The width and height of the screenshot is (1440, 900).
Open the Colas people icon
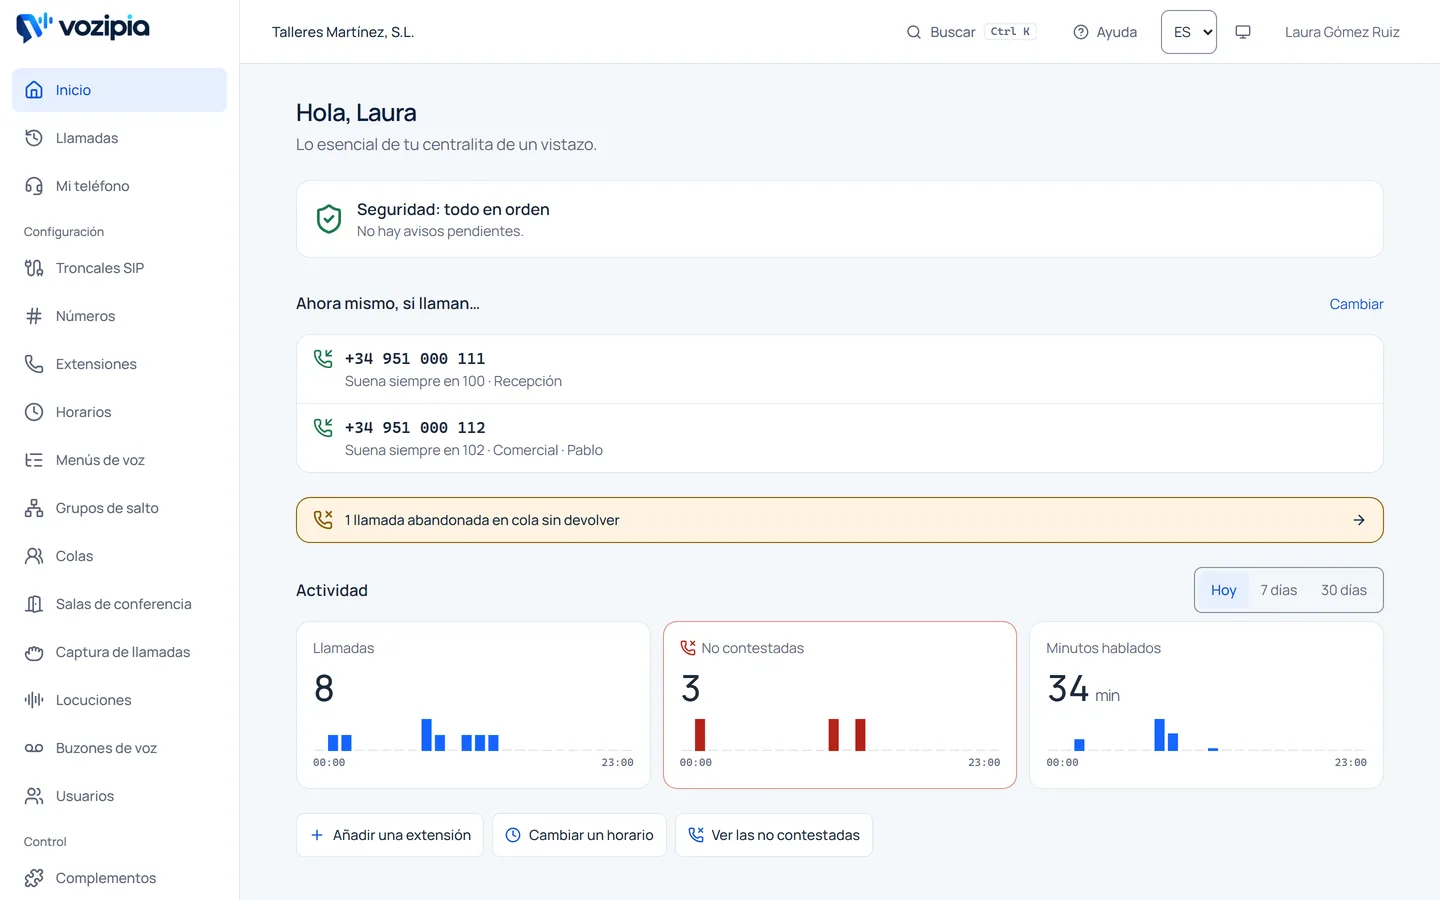pos(34,556)
